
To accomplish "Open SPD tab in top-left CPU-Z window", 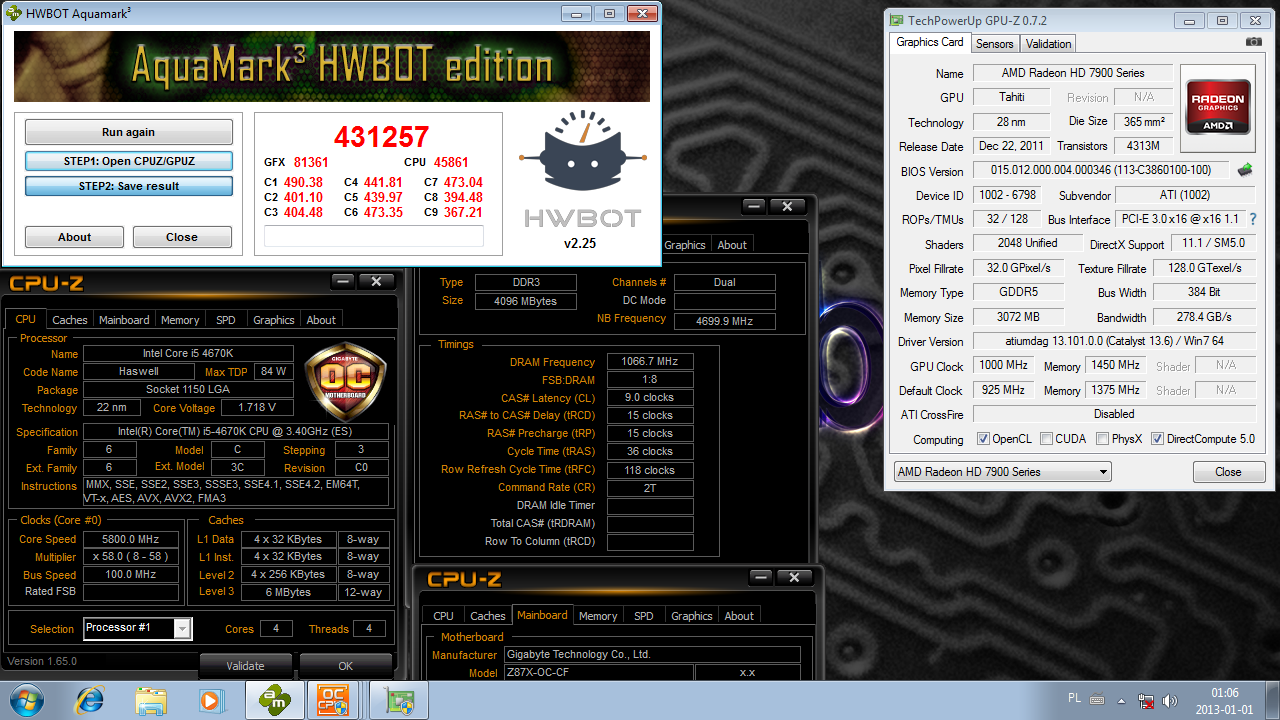I will click(226, 320).
